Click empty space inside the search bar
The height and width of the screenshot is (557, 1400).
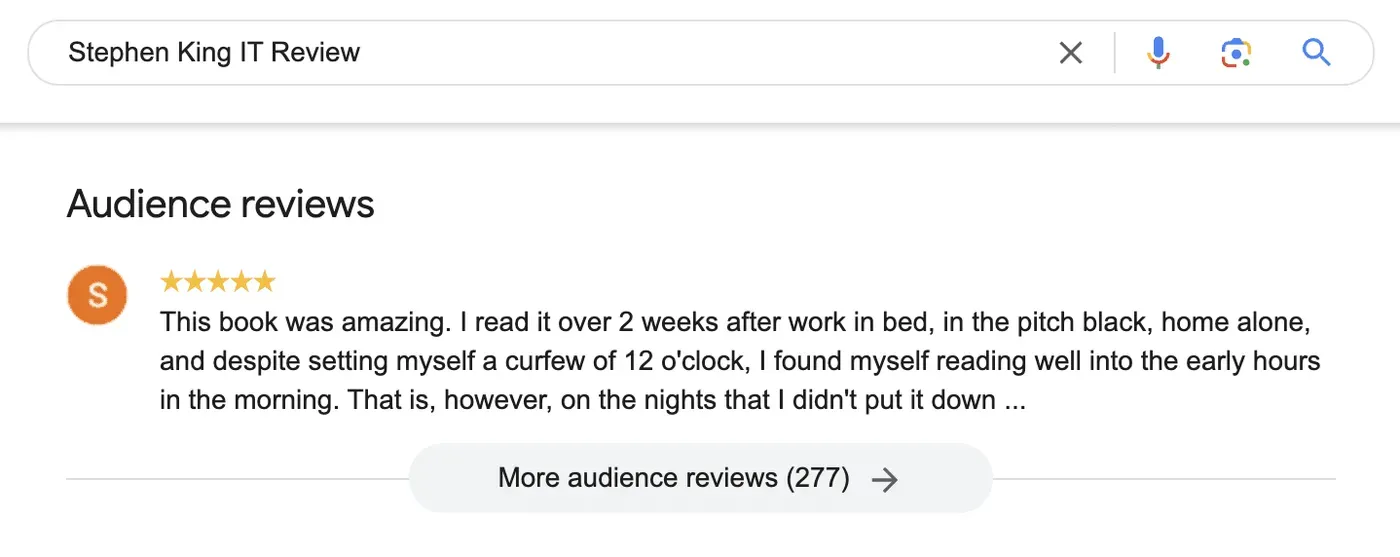click(700, 52)
